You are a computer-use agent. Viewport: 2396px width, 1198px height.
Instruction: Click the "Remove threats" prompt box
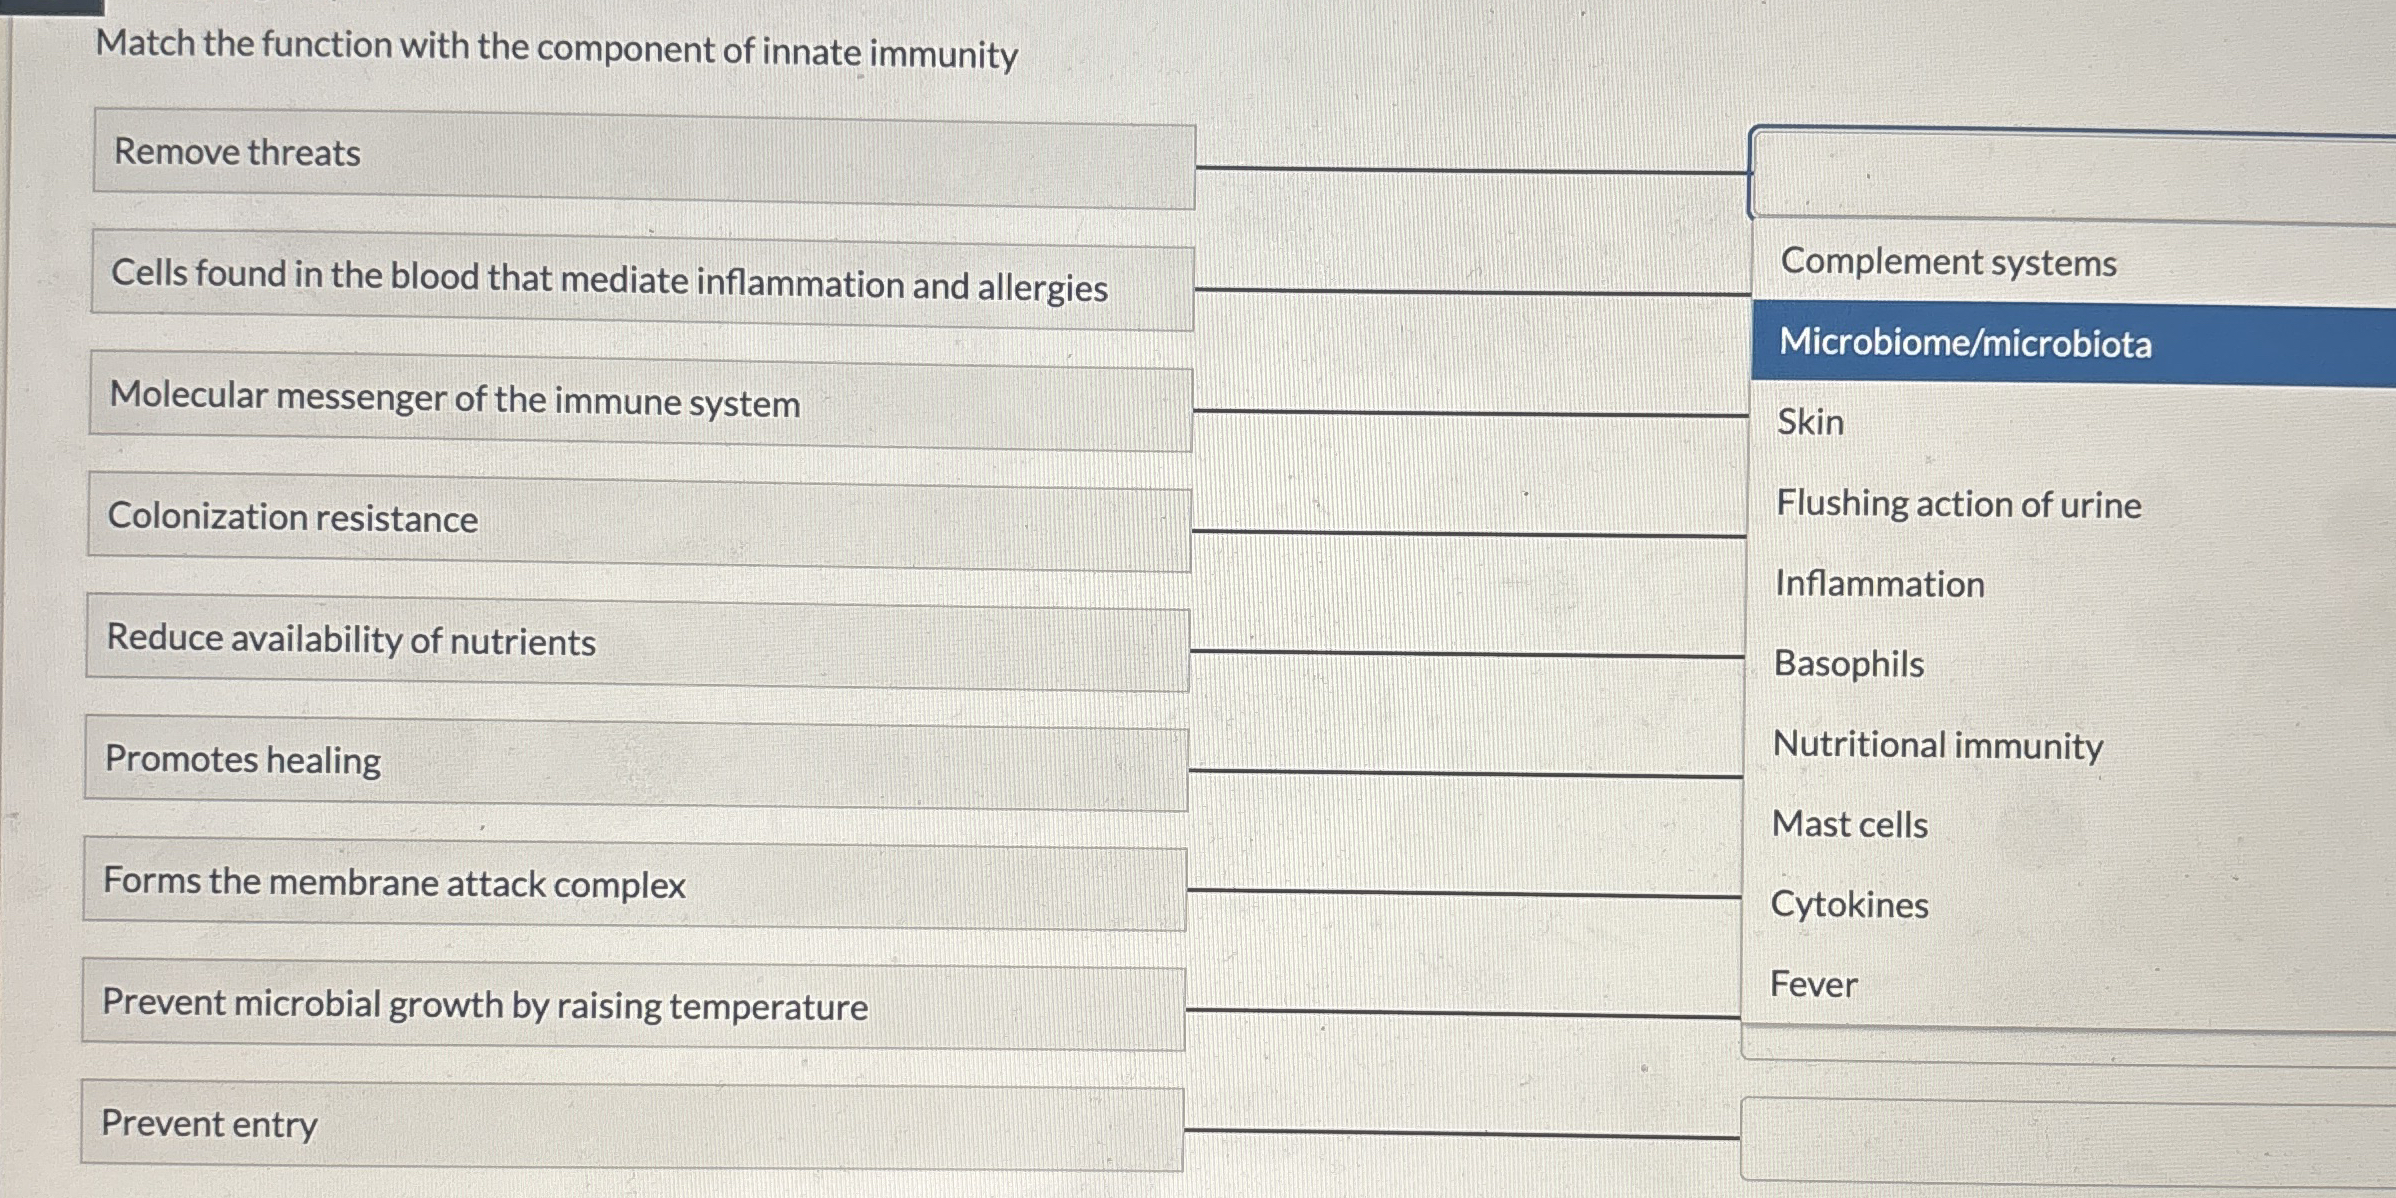click(640, 154)
